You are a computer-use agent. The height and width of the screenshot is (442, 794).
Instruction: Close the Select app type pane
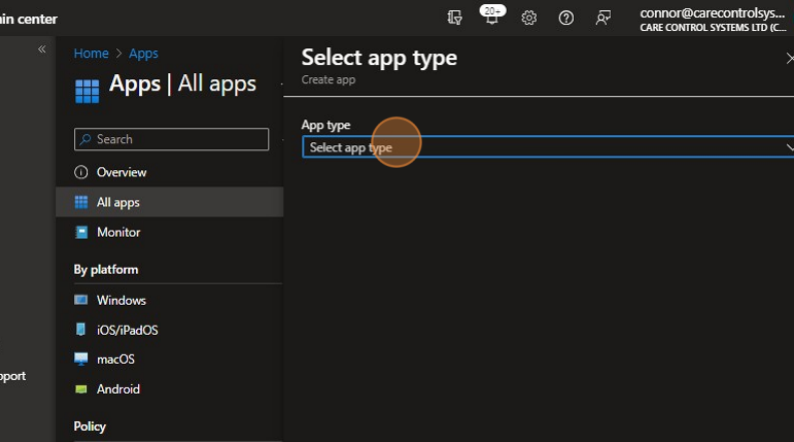789,58
